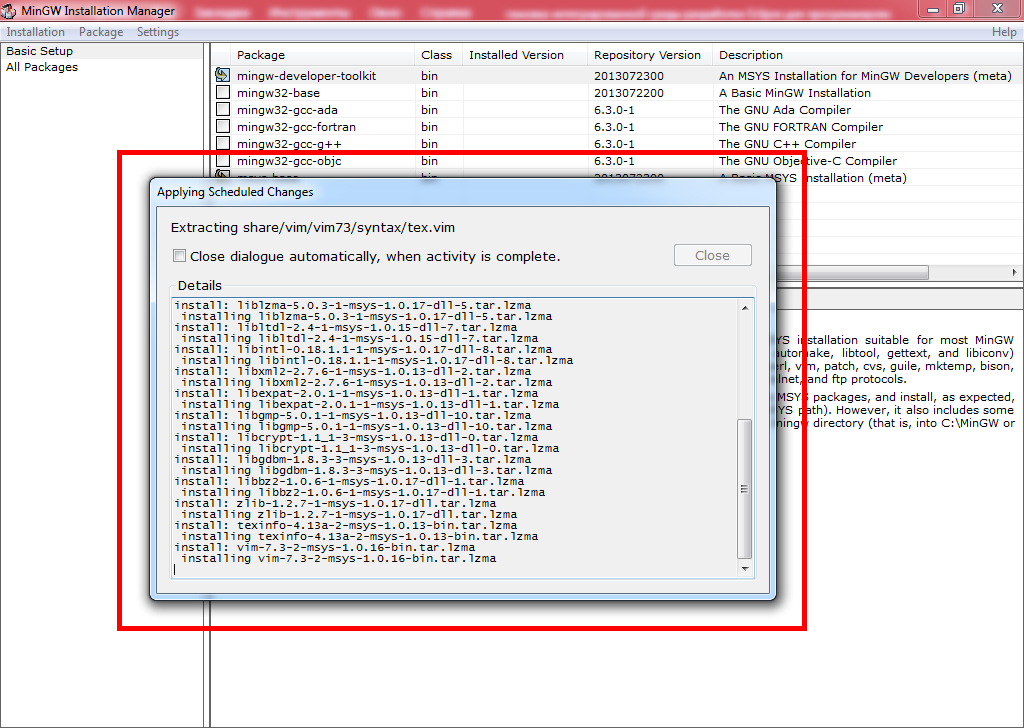
Task: Expand the Settings menu
Action: click(158, 32)
